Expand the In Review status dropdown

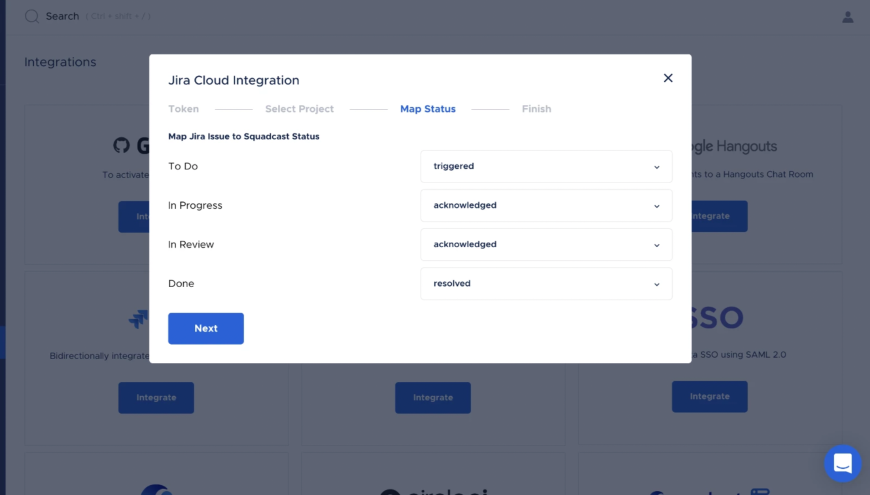[x=546, y=244]
